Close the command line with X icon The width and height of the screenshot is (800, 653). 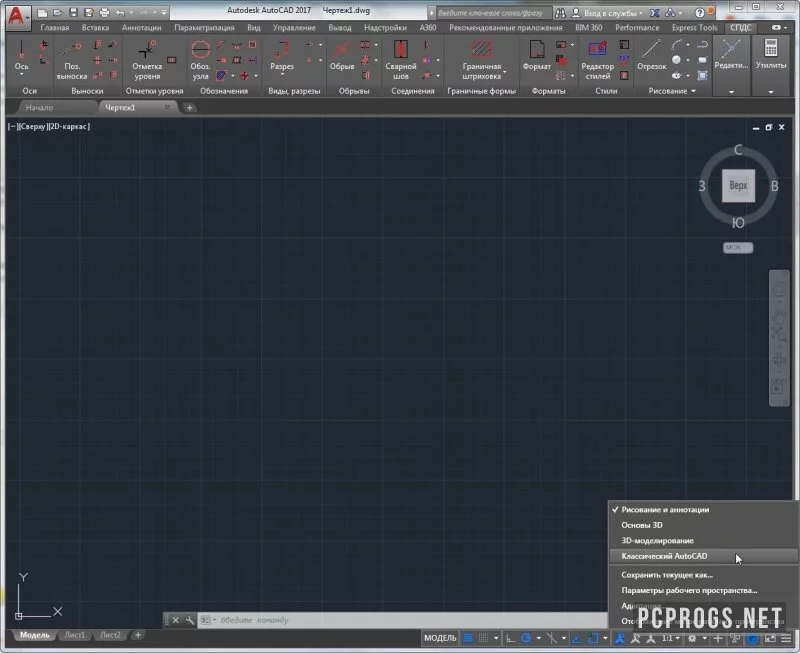pyautogui.click(x=176, y=620)
